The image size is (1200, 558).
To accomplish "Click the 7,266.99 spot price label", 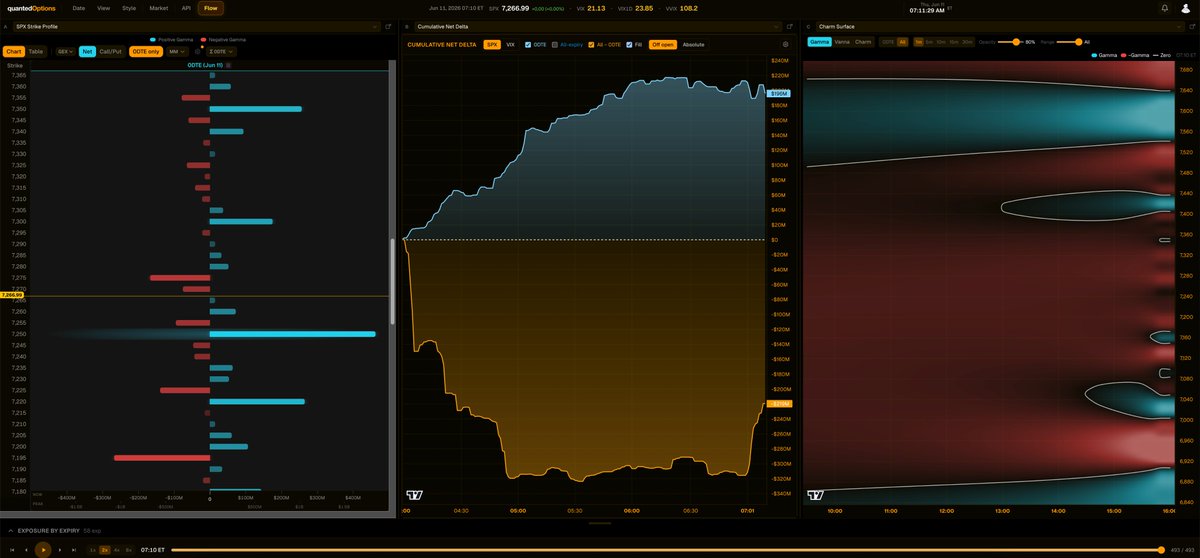I will [12, 295].
